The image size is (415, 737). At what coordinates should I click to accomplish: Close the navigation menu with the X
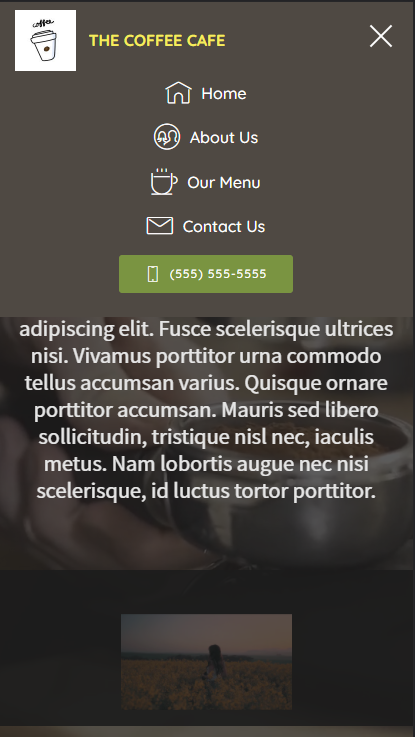(381, 36)
